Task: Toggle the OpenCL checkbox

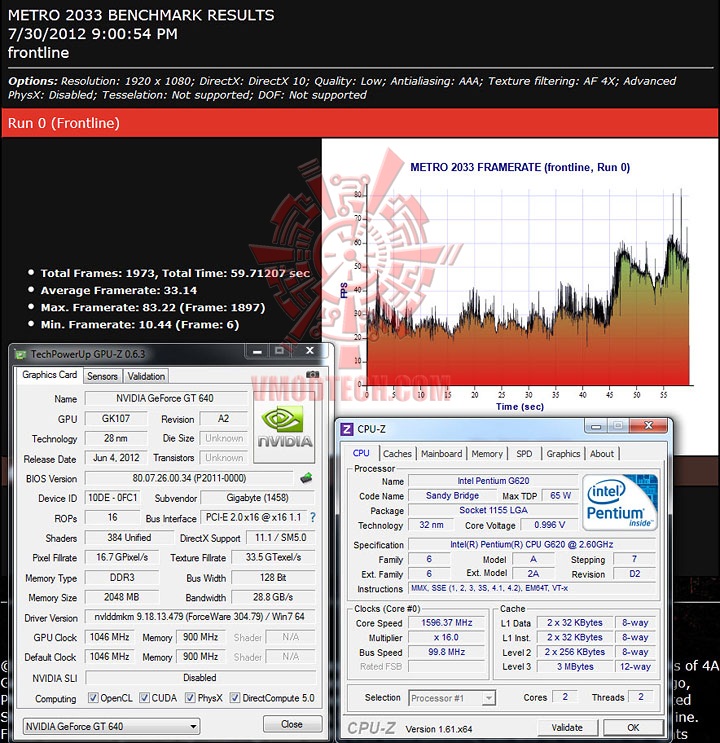Action: click(x=93, y=698)
